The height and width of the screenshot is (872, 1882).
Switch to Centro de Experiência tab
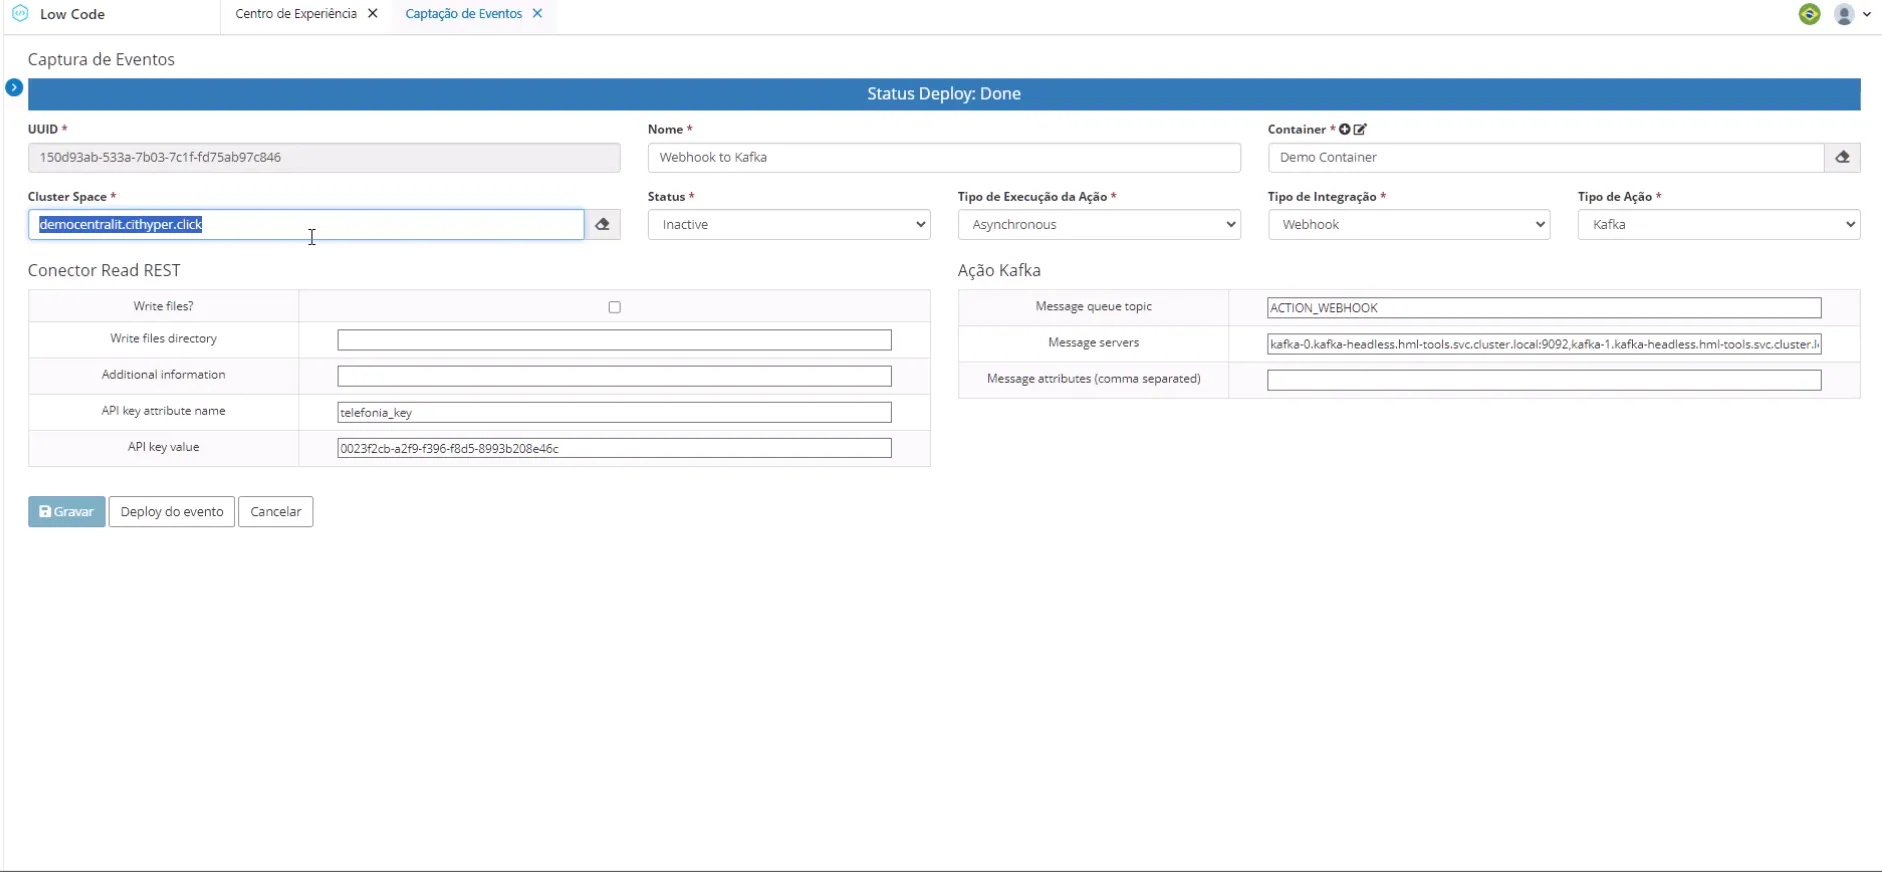[296, 14]
